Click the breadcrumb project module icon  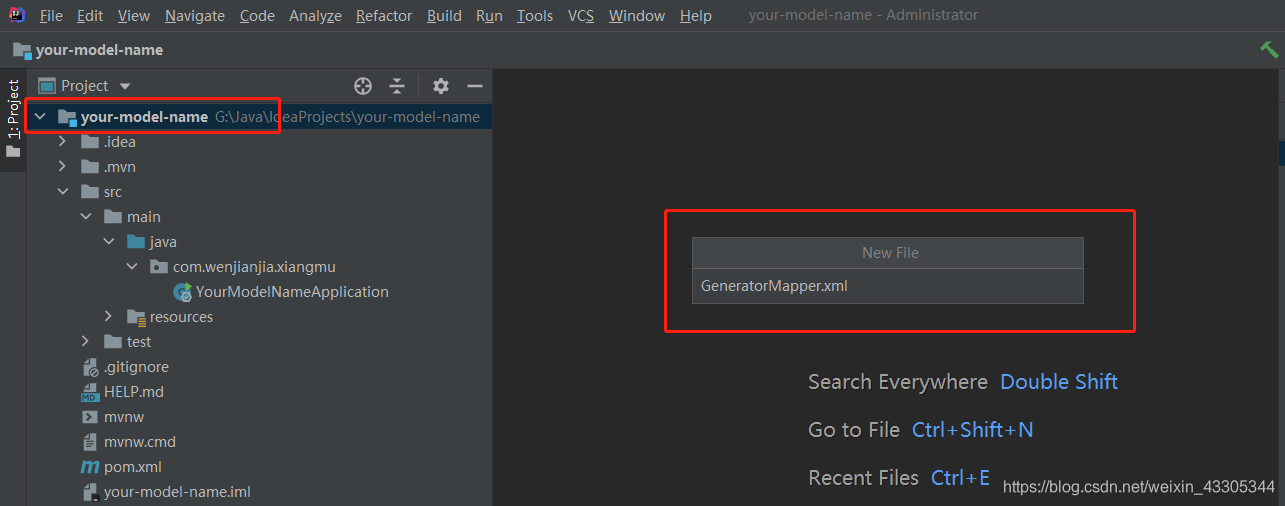pyautogui.click(x=22, y=50)
